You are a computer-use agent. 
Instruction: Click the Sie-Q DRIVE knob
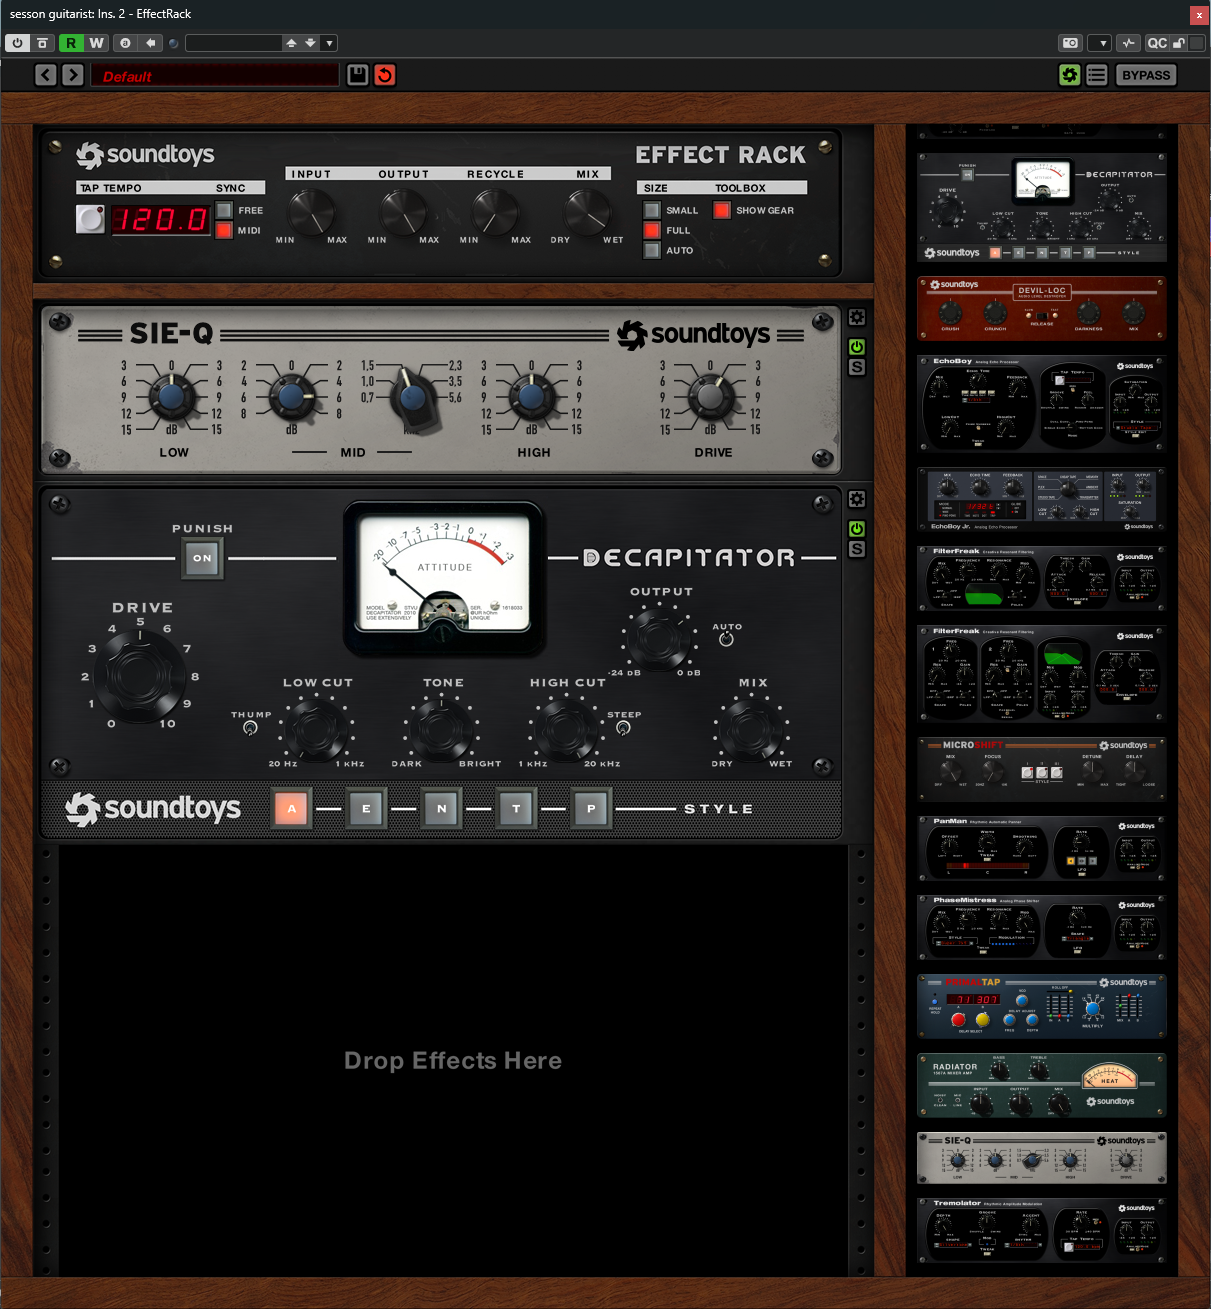coord(710,397)
